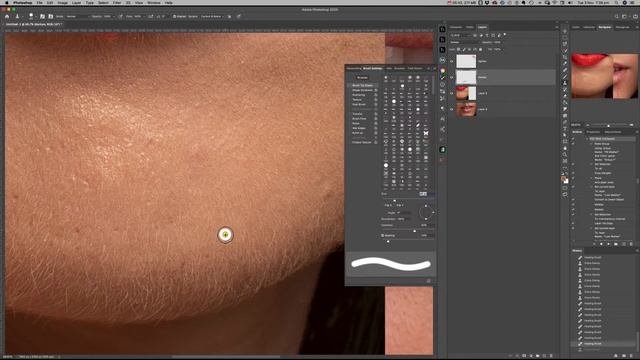Click the delete layer trash icon

[551, 356]
